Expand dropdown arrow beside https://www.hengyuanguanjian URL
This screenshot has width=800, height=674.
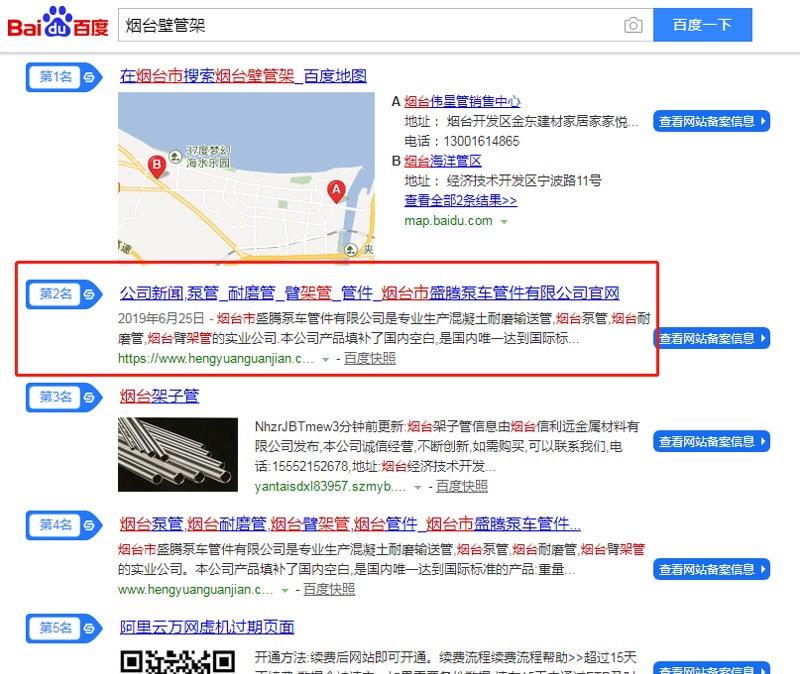point(326,360)
